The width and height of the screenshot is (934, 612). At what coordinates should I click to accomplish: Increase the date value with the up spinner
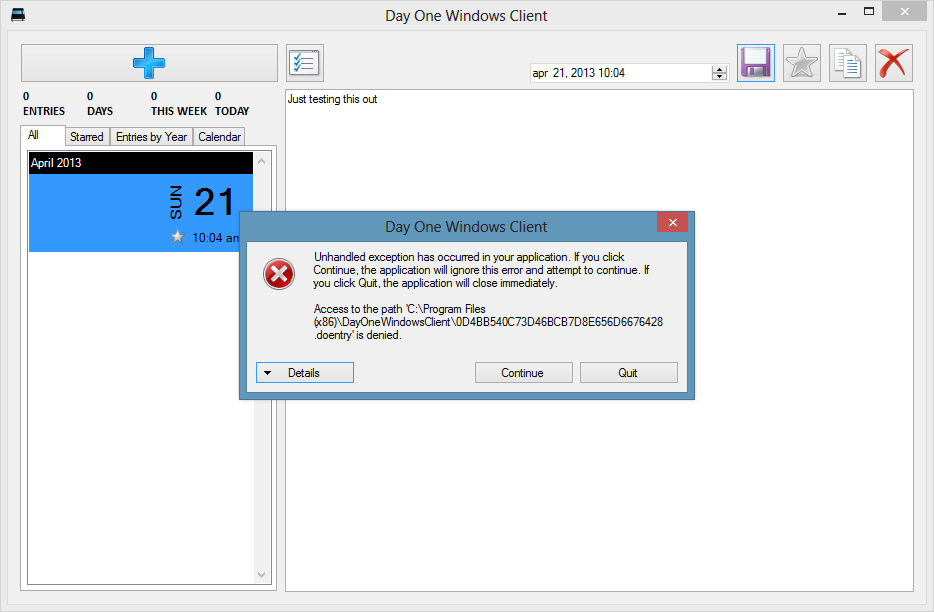(x=720, y=69)
